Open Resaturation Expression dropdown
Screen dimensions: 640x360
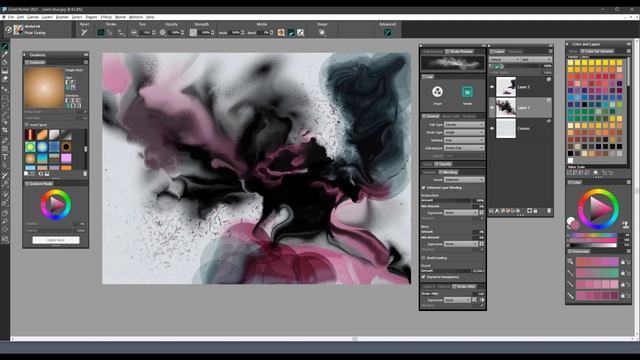pos(460,213)
